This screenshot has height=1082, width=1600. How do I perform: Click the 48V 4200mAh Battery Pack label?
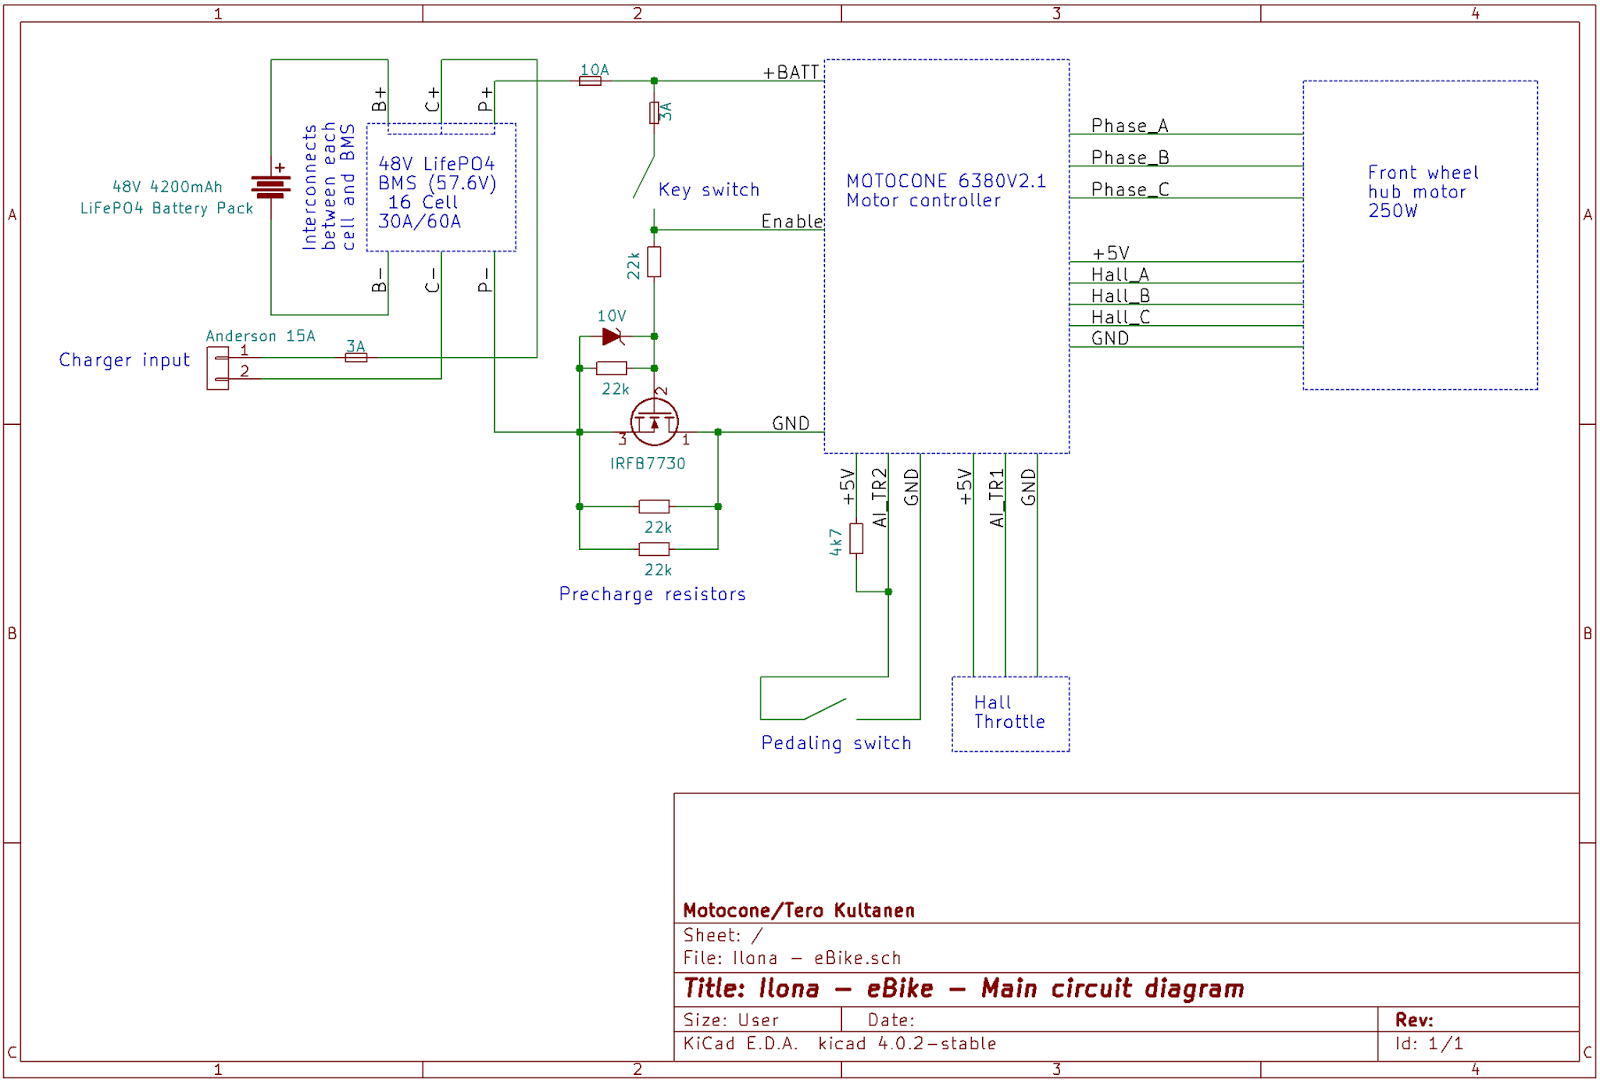tap(167, 197)
